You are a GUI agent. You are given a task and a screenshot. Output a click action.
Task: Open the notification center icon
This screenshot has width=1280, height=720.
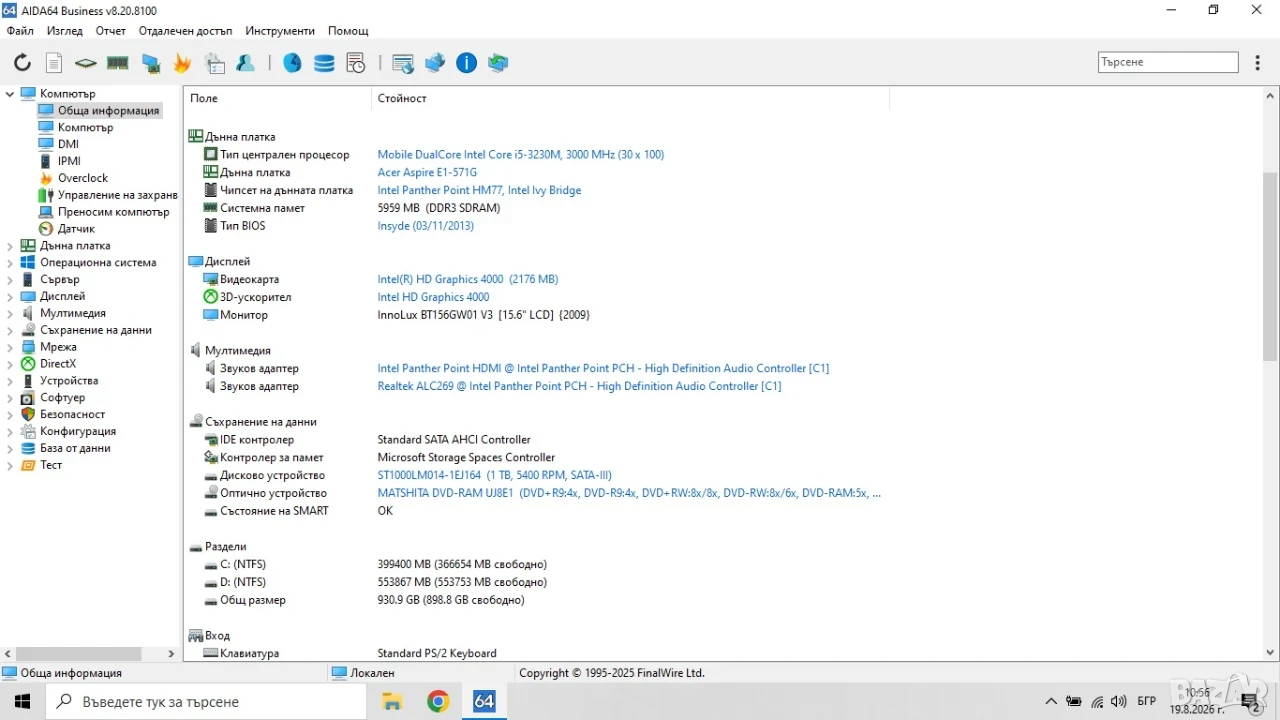tap(1249, 701)
